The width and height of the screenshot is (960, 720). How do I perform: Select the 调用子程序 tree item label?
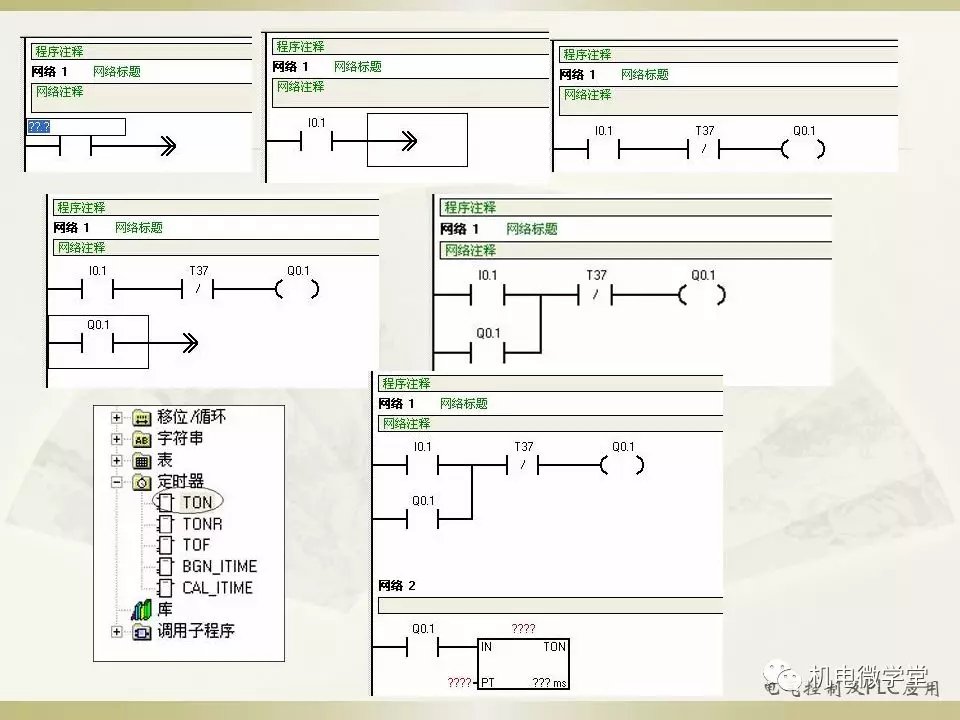click(x=196, y=631)
